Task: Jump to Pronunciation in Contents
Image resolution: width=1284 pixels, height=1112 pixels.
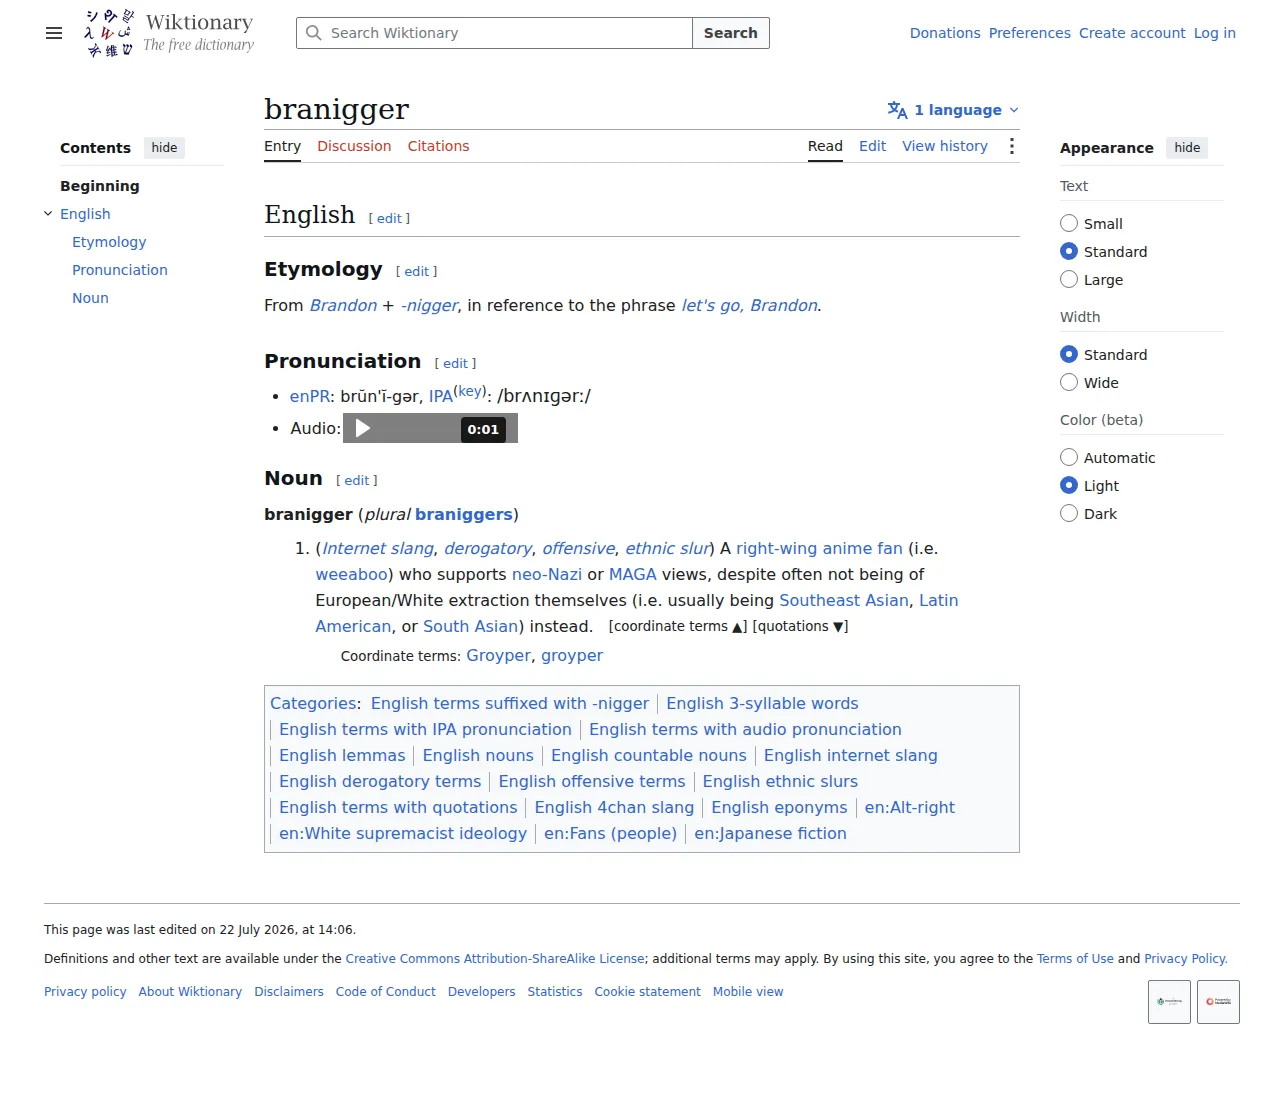Action: pyautogui.click(x=120, y=270)
